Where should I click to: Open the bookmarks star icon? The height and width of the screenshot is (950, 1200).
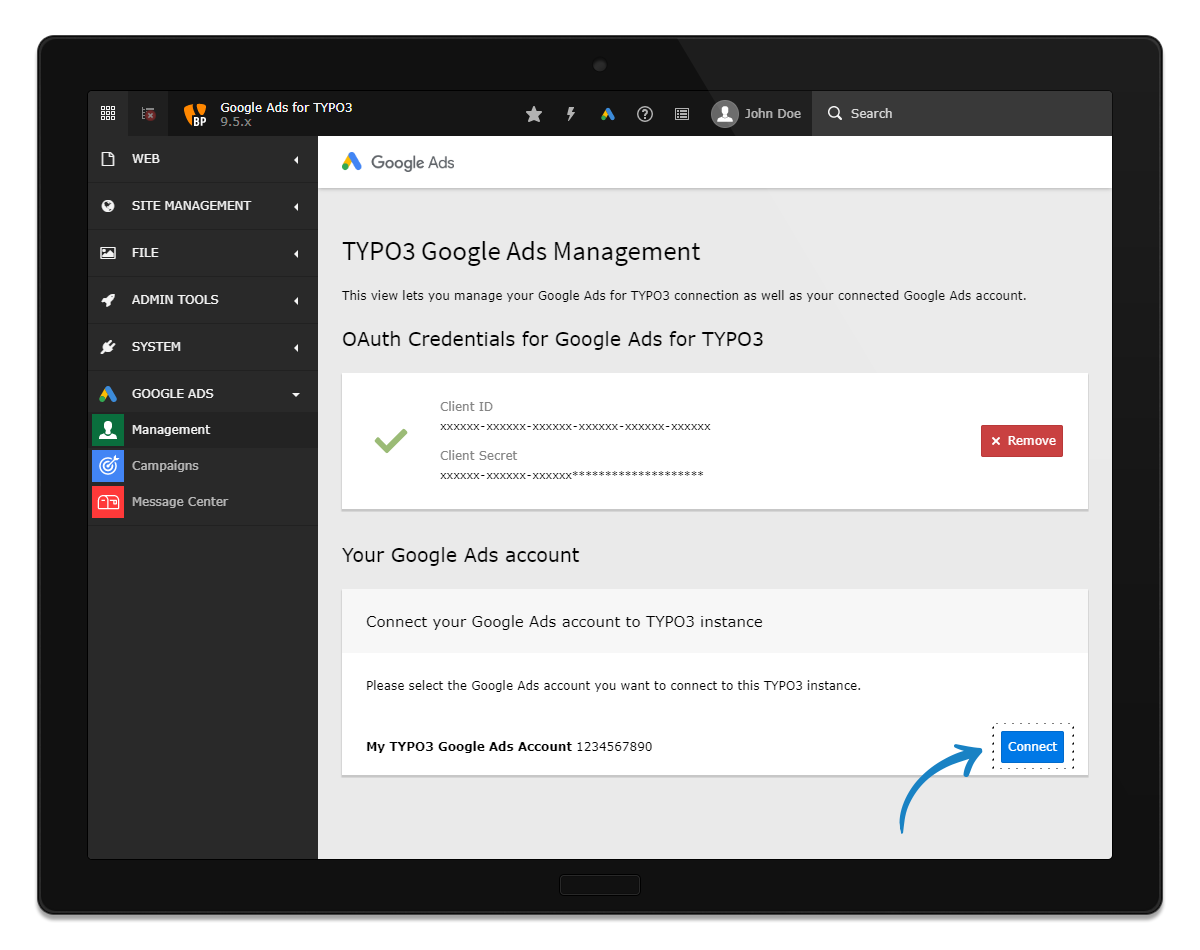click(534, 114)
